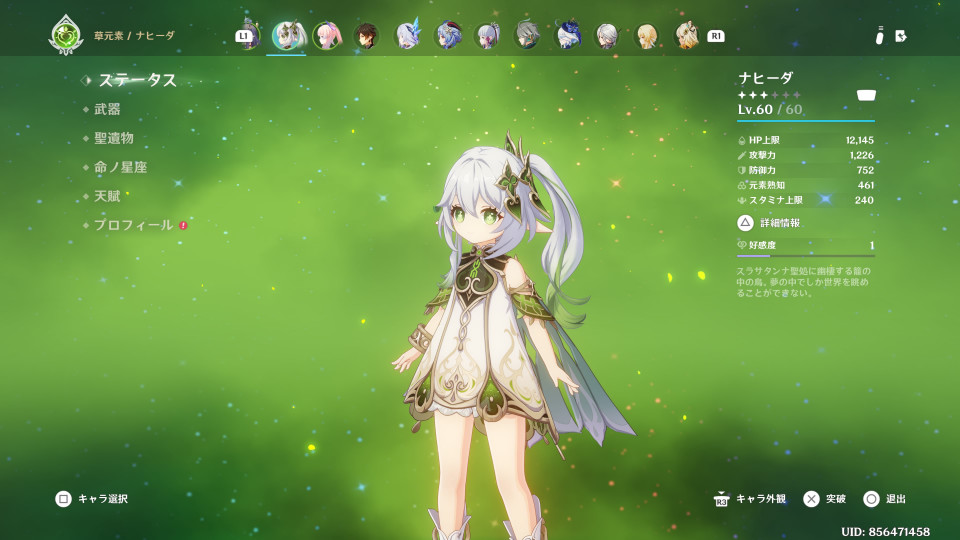Click the UID: 856471458 text
Screen dimensions: 960x540
pos(885,531)
